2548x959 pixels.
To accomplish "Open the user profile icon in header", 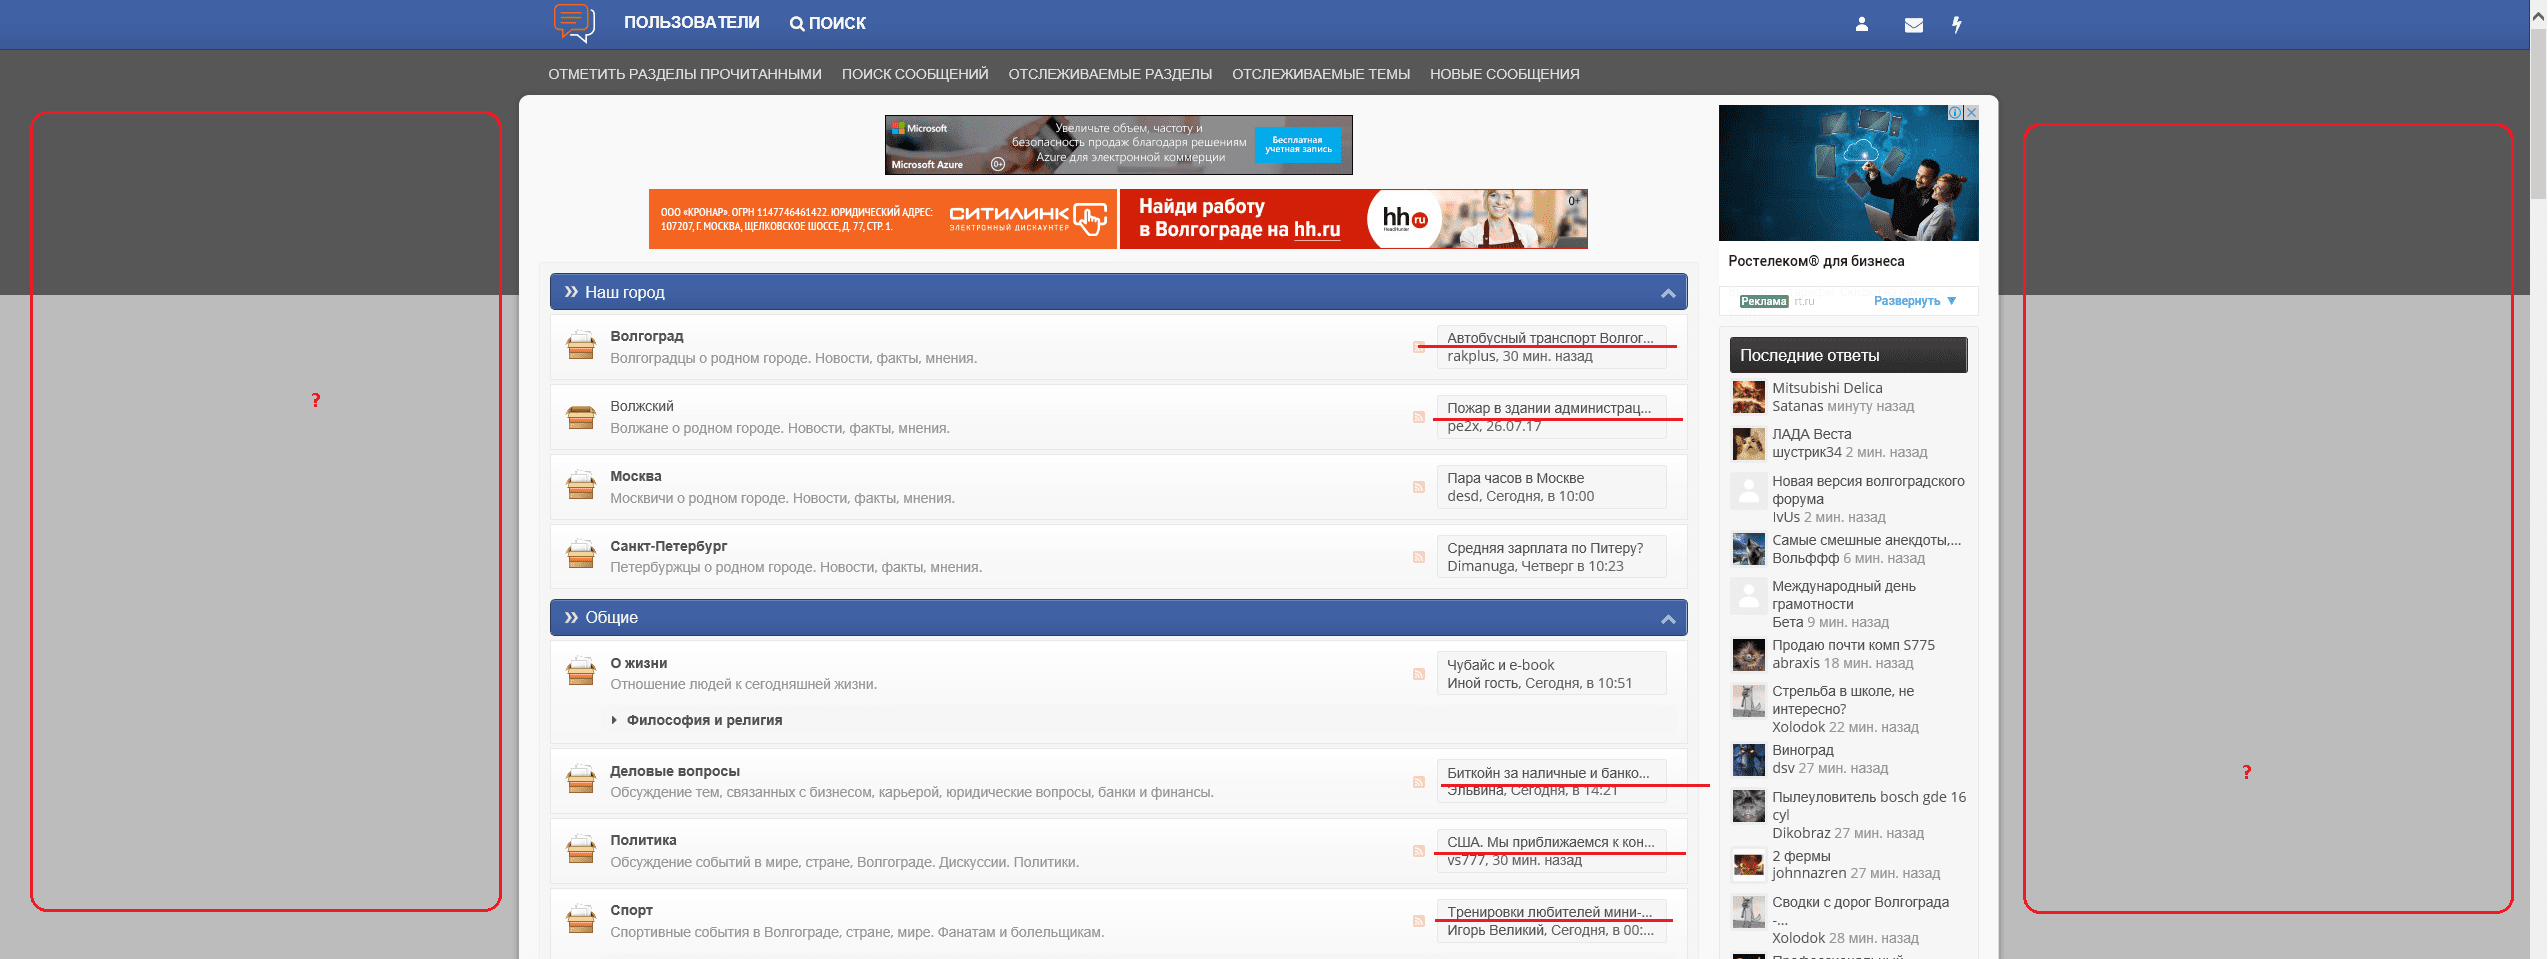I will pos(1861,24).
